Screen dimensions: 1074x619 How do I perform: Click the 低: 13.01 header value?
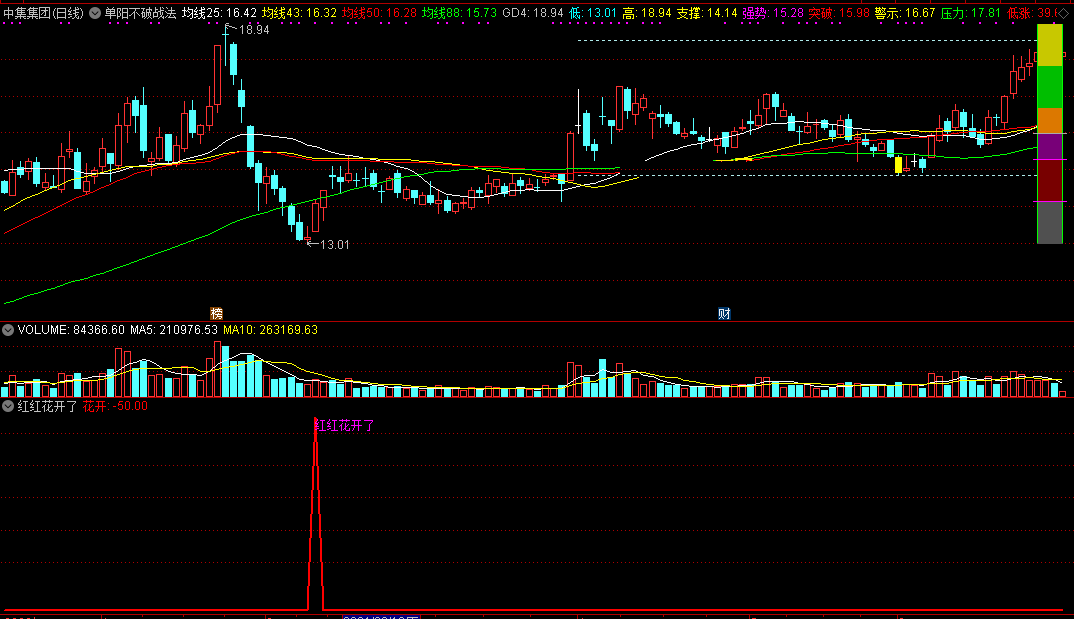592,13
